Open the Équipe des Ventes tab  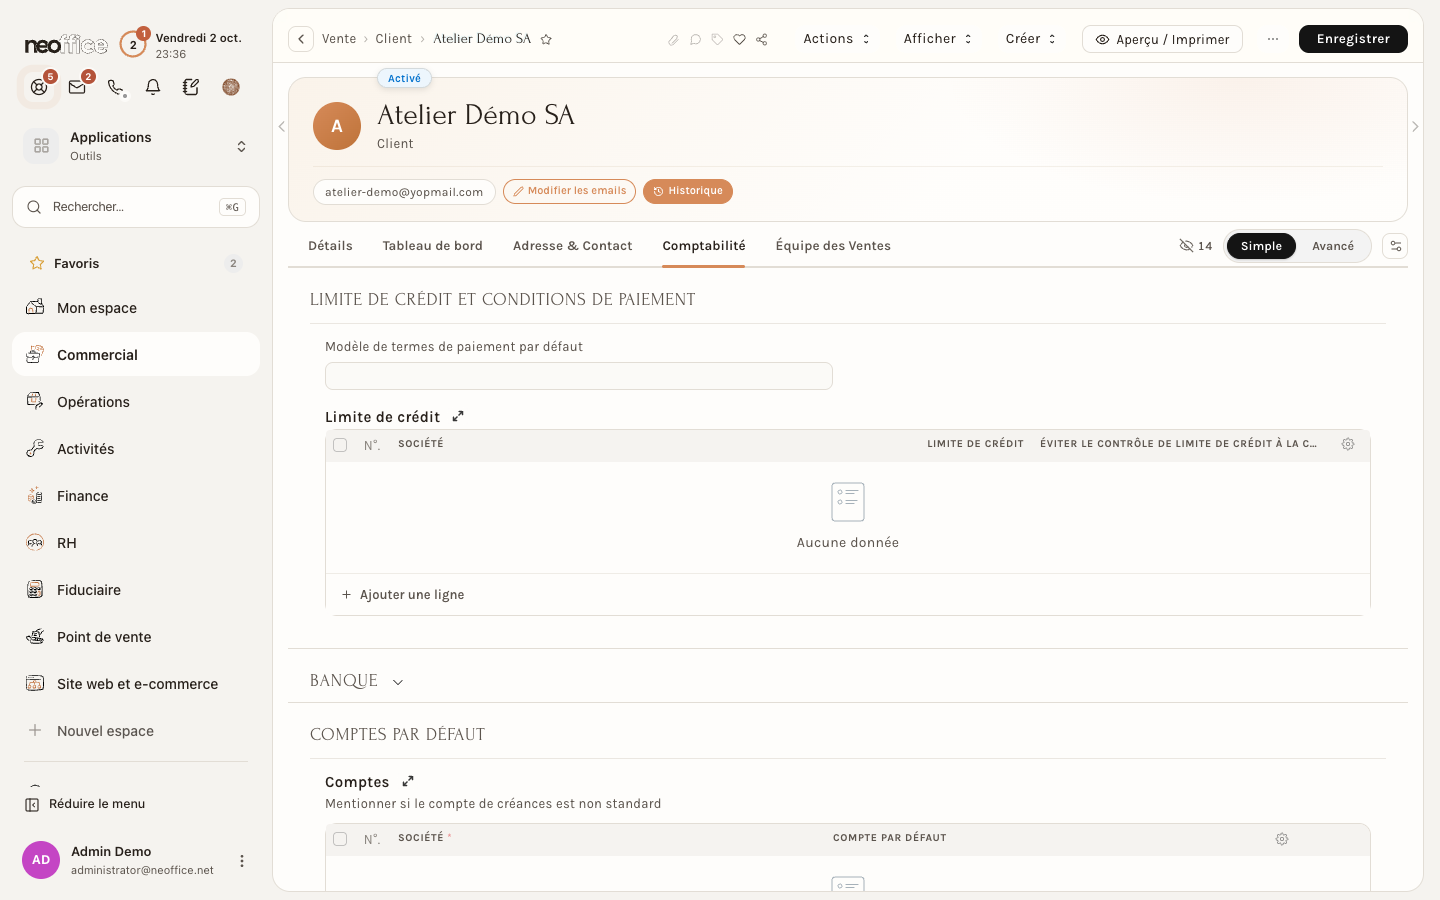(833, 246)
